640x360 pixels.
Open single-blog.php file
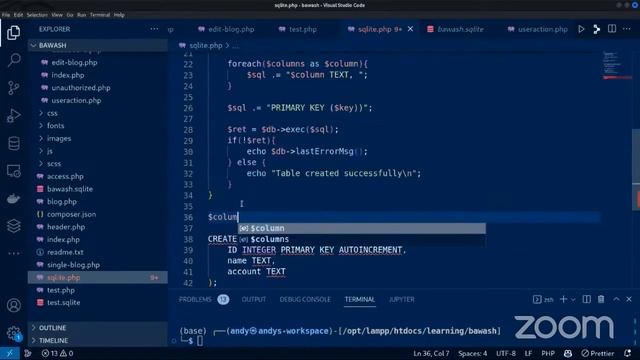tap(73, 265)
